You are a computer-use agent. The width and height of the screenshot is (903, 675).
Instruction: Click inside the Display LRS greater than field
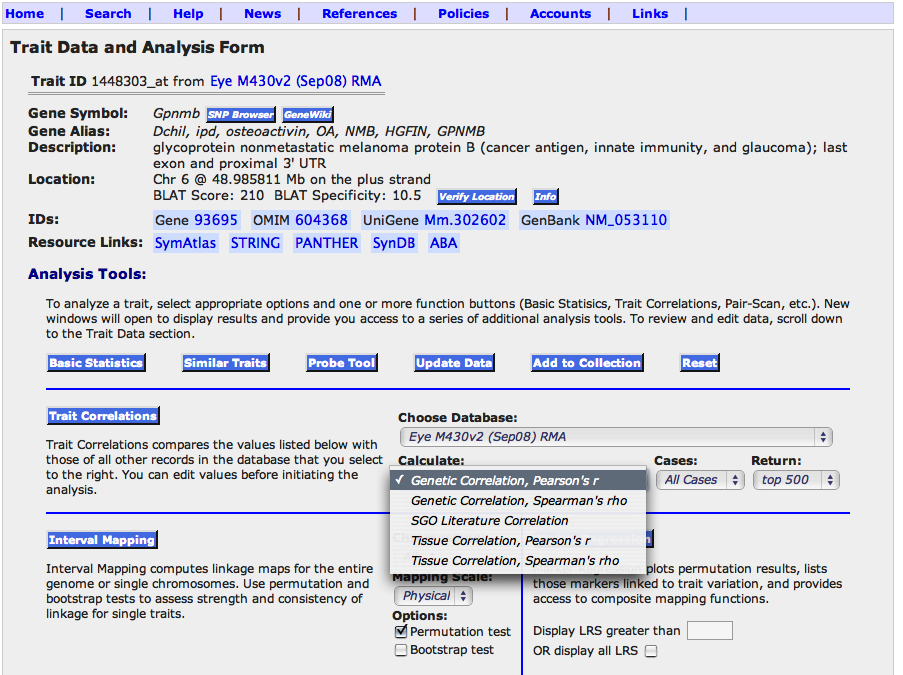coord(709,631)
